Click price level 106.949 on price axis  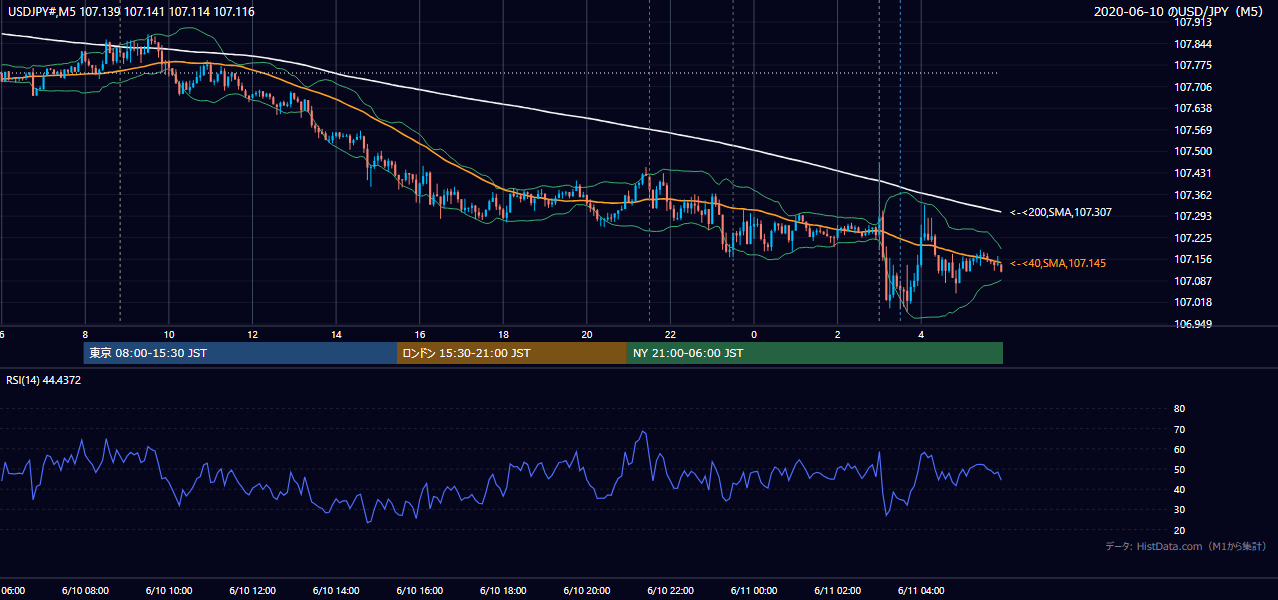point(1192,324)
